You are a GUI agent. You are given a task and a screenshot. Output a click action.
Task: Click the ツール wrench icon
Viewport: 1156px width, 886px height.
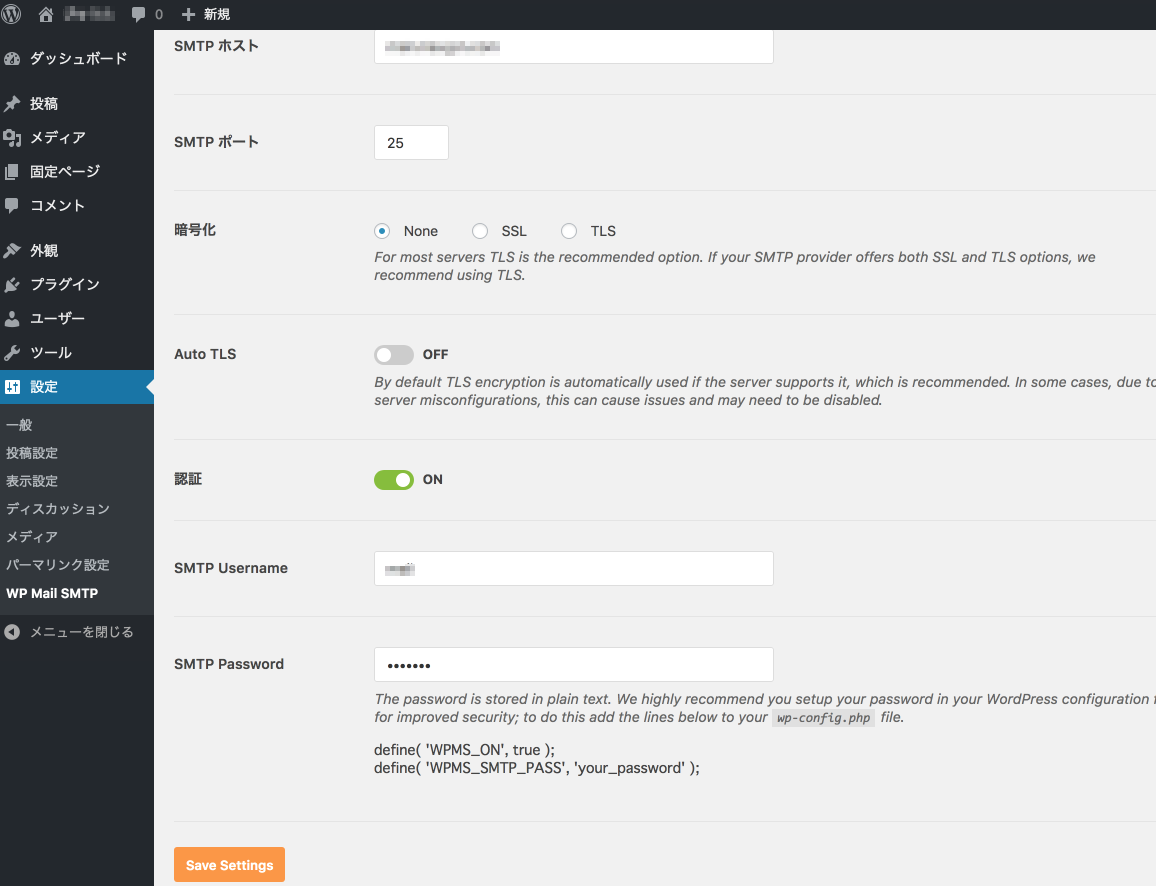(12, 352)
